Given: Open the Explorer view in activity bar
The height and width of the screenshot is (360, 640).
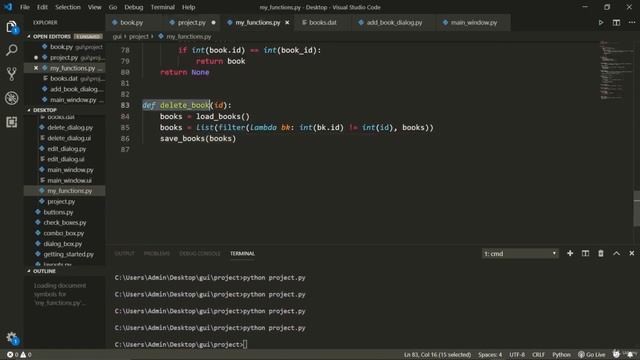Looking at the screenshot, I should (x=11, y=27).
